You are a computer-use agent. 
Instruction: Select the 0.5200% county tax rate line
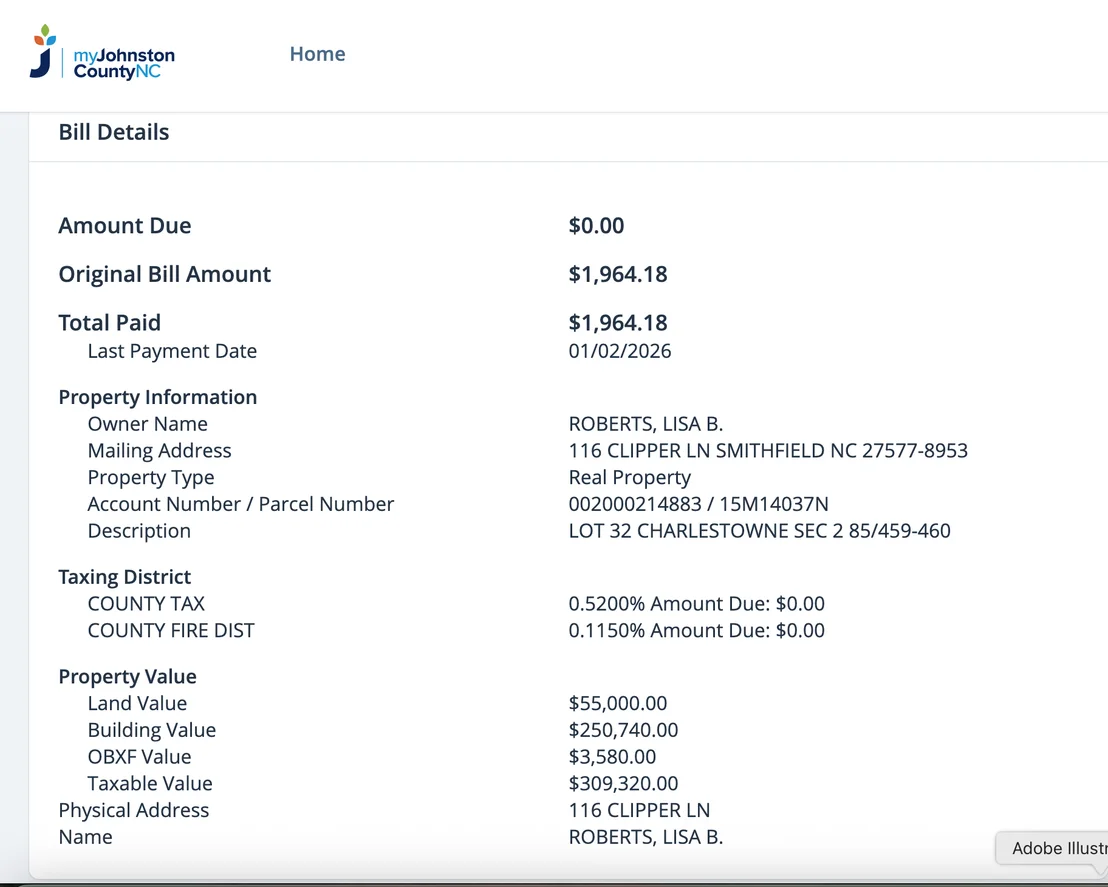coord(697,604)
